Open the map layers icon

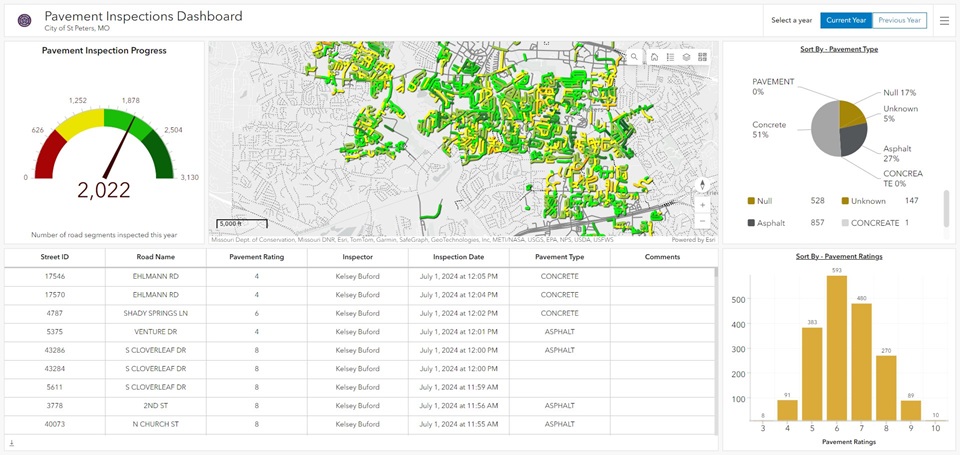686,57
